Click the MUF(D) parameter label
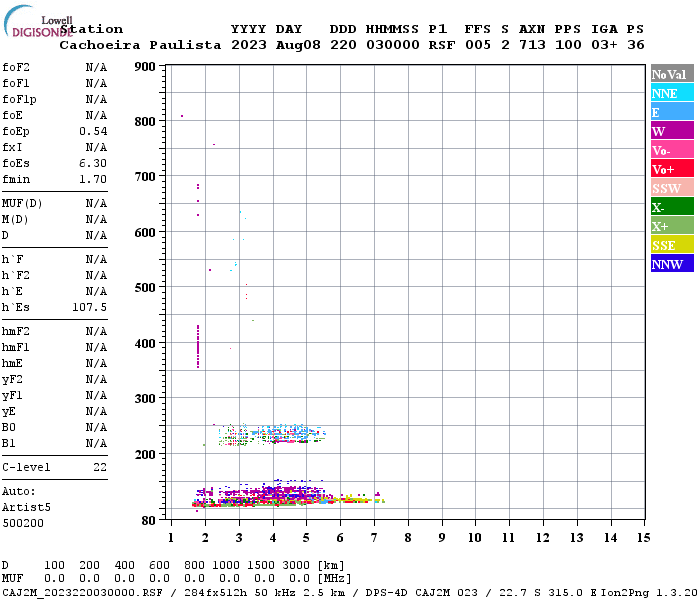This screenshot has width=700, height=600. click(x=22, y=204)
